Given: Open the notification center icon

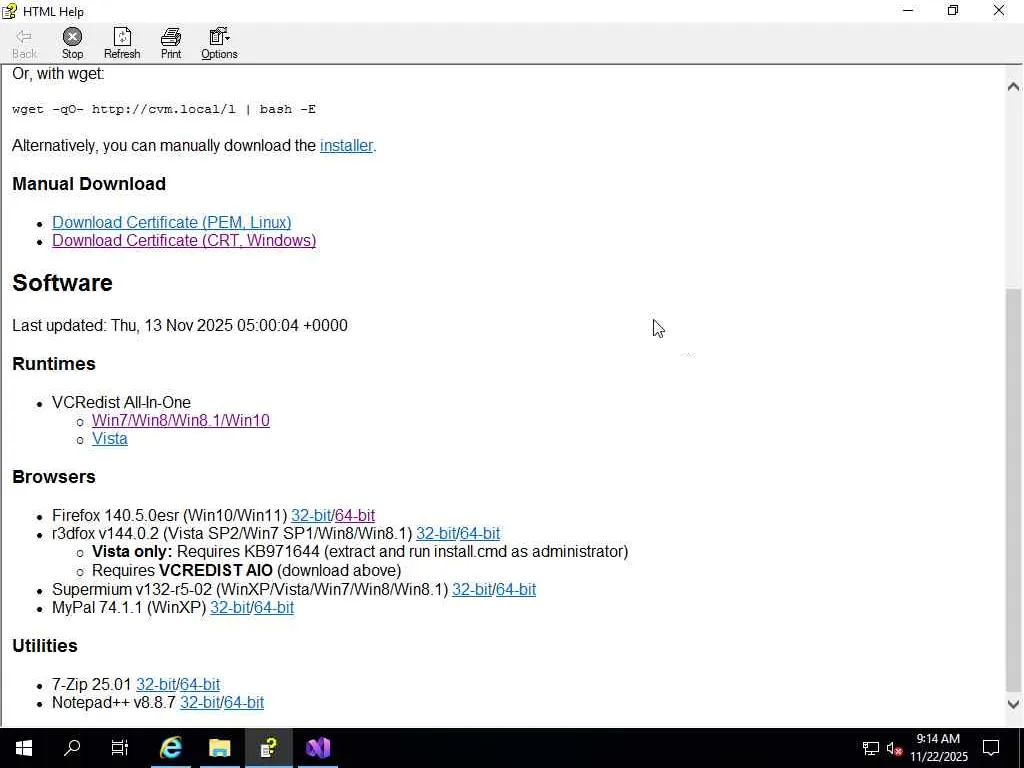Looking at the screenshot, I should (991, 748).
